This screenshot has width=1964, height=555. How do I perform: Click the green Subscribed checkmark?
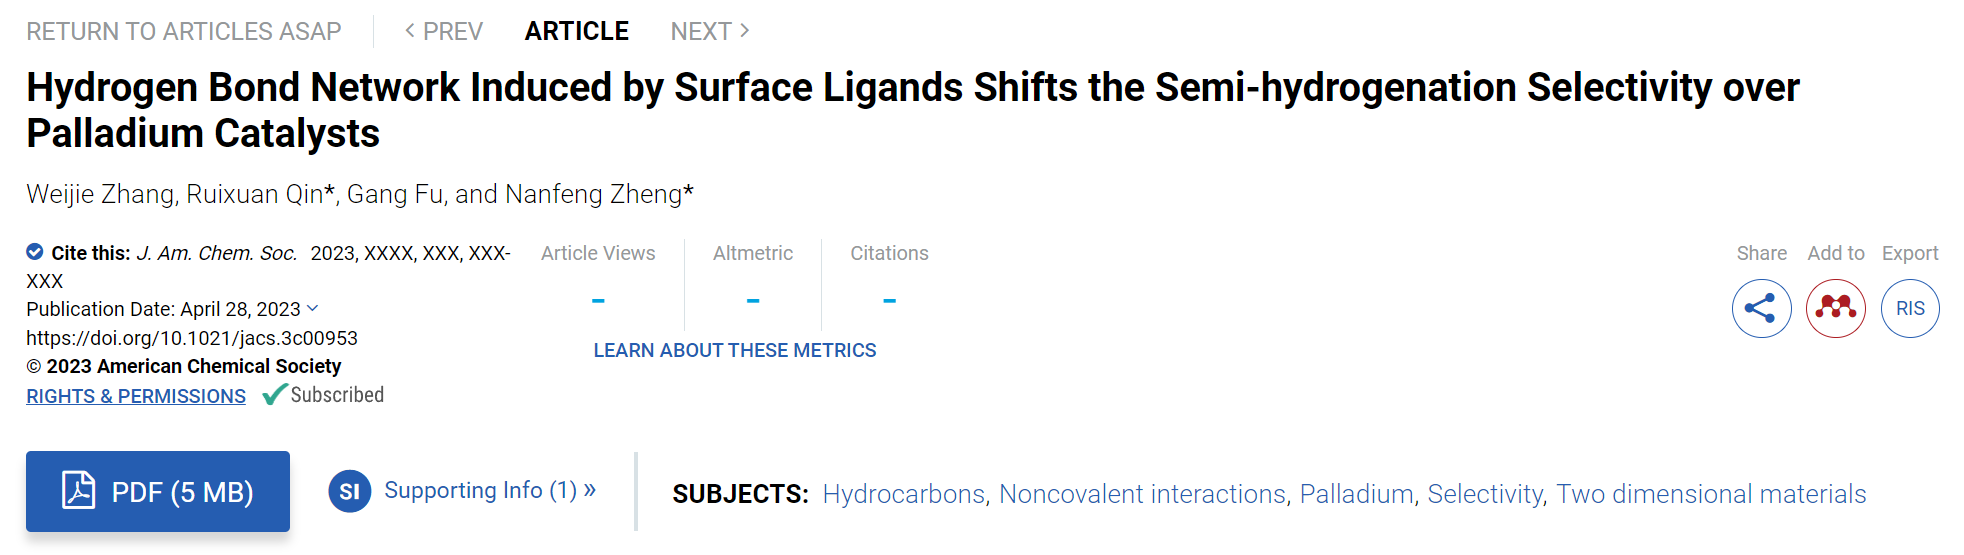pyautogui.click(x=274, y=395)
